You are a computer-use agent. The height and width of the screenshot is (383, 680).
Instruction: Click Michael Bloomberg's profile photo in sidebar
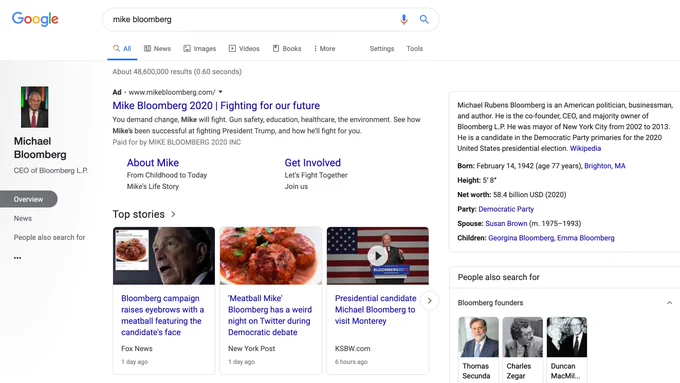(x=35, y=107)
